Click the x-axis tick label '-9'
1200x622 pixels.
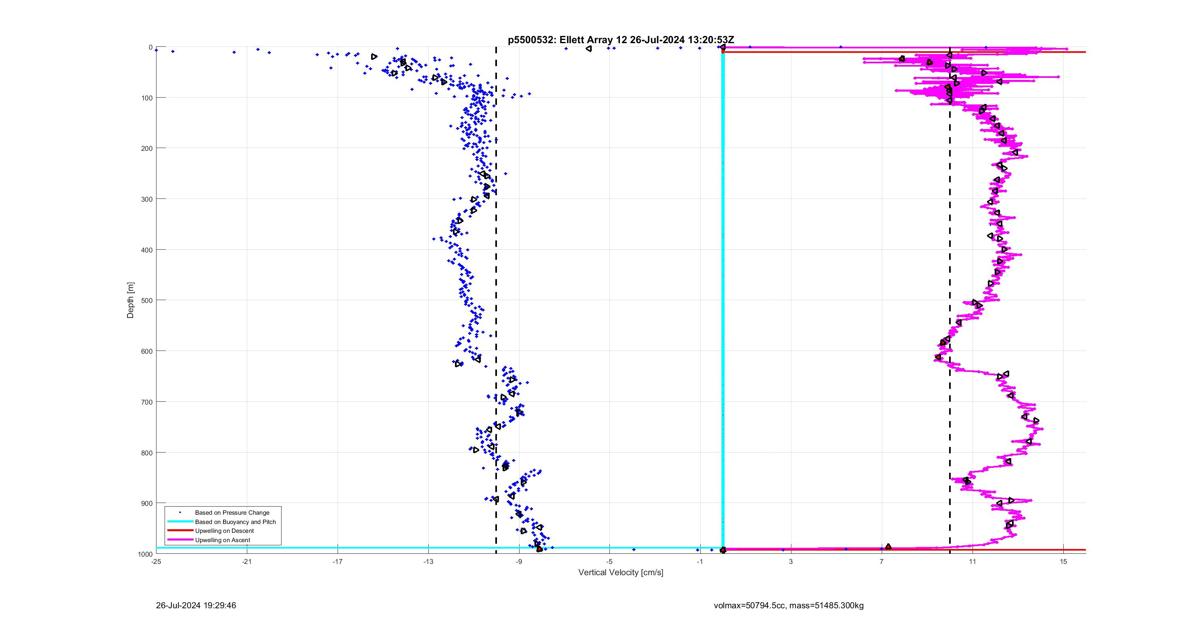(519, 561)
